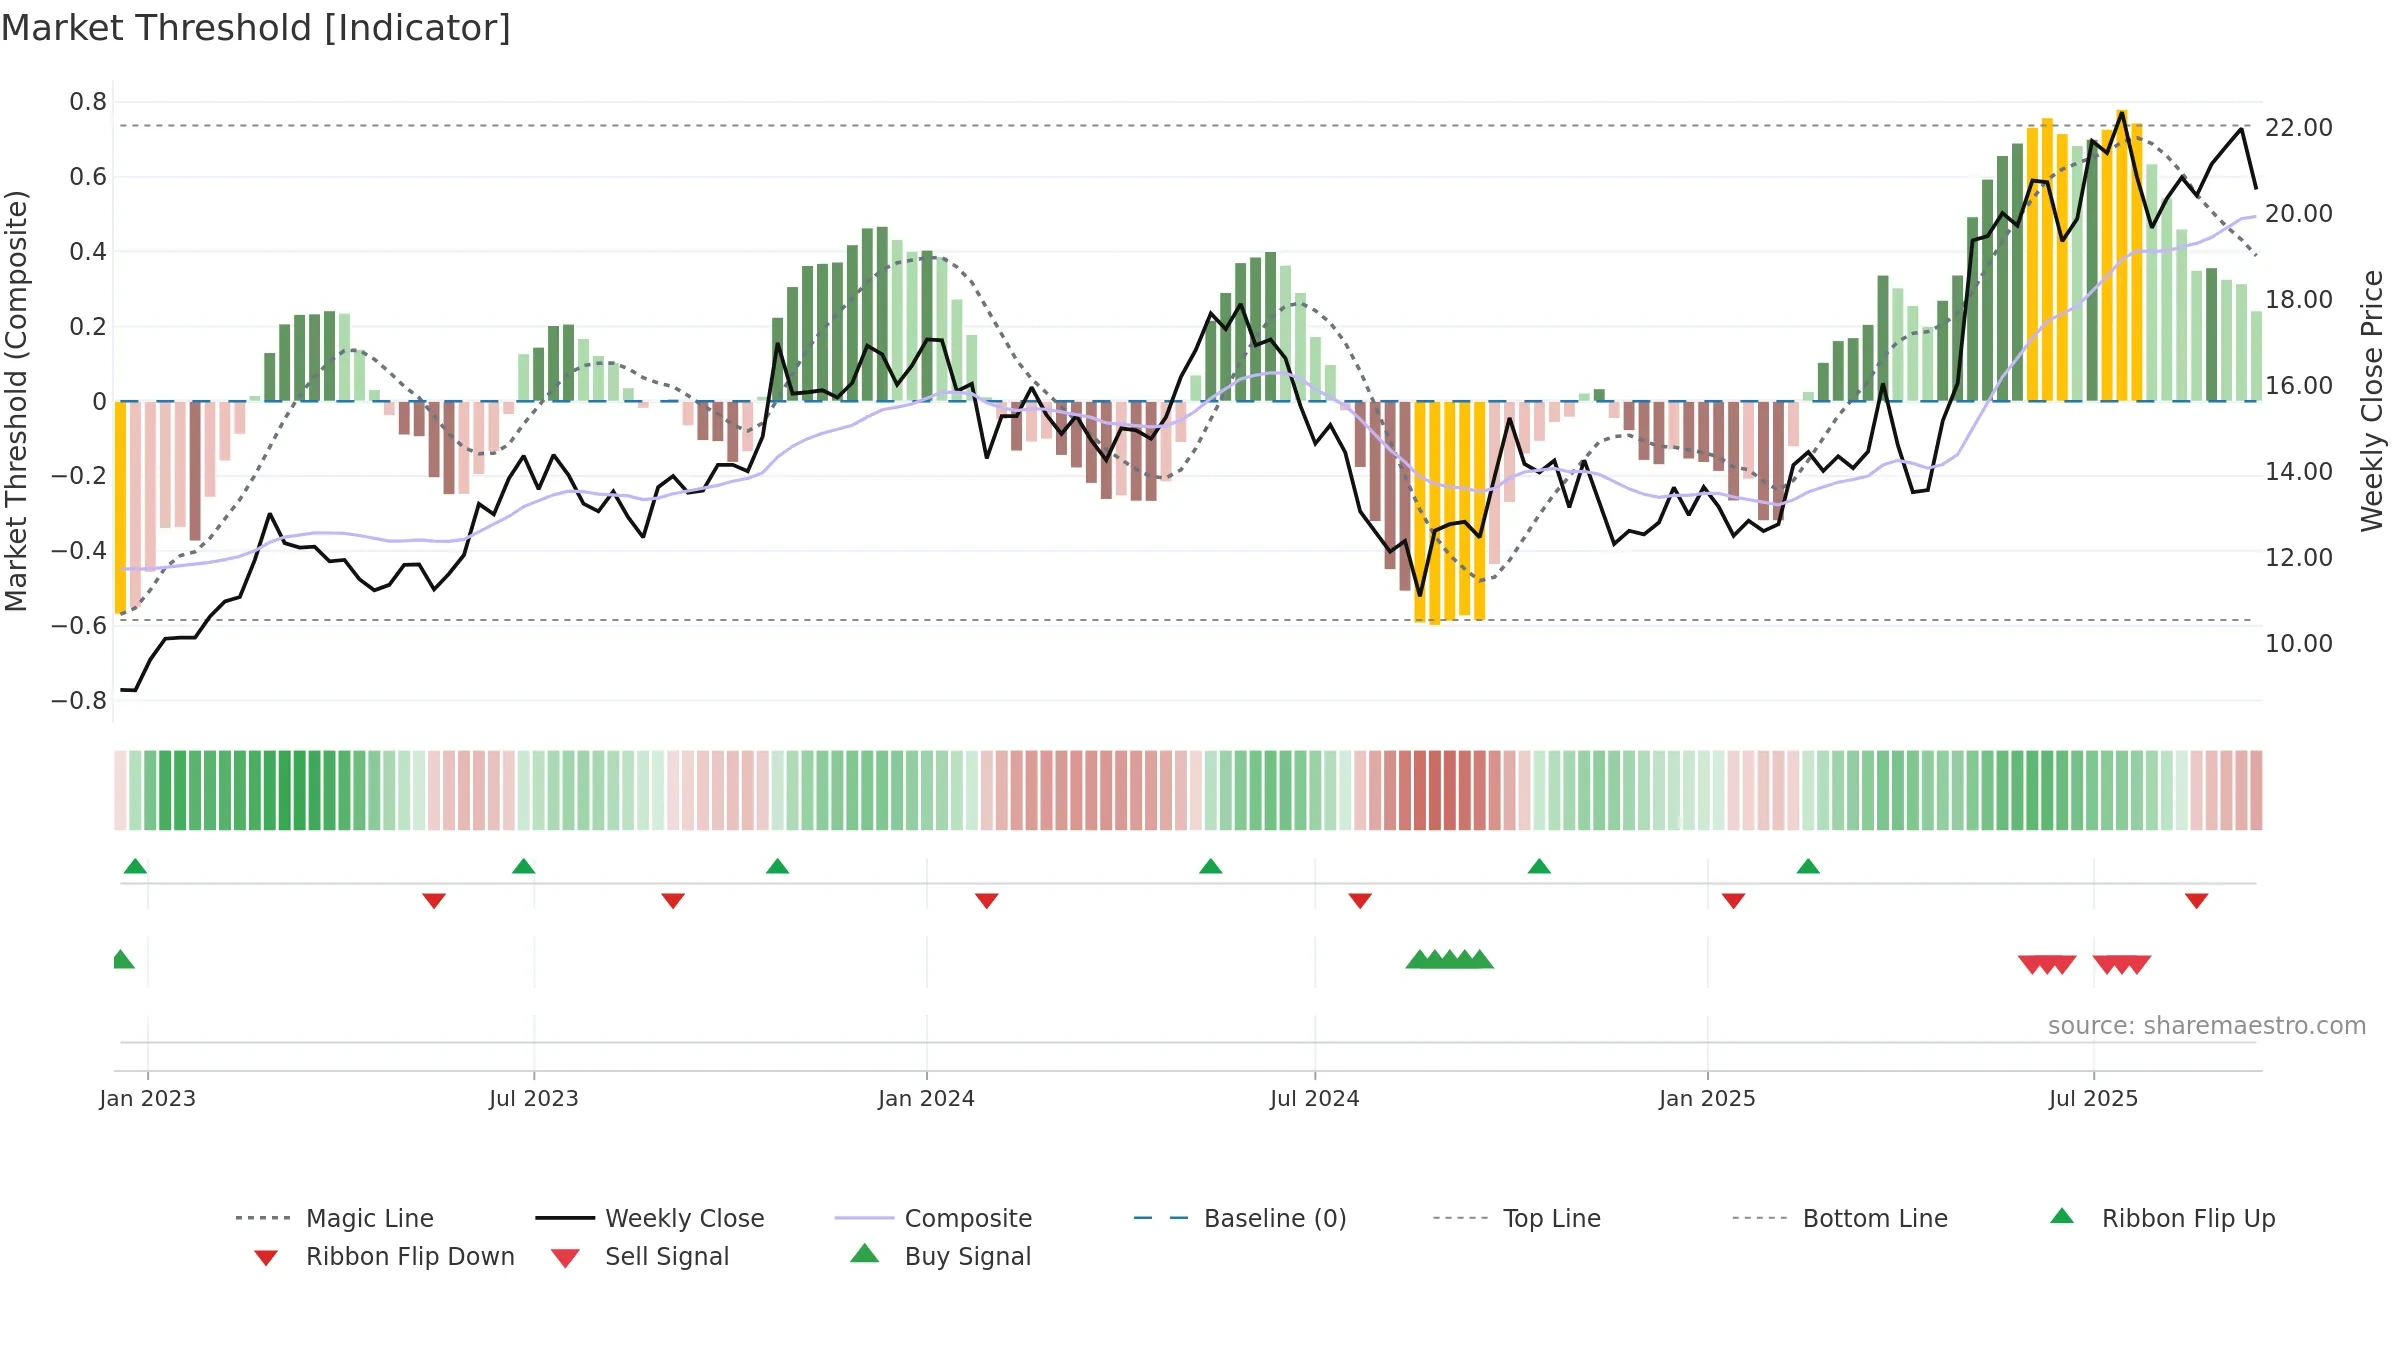
Task: Click the ribbon flip up marker in Oct 2024
Action: click(1539, 866)
